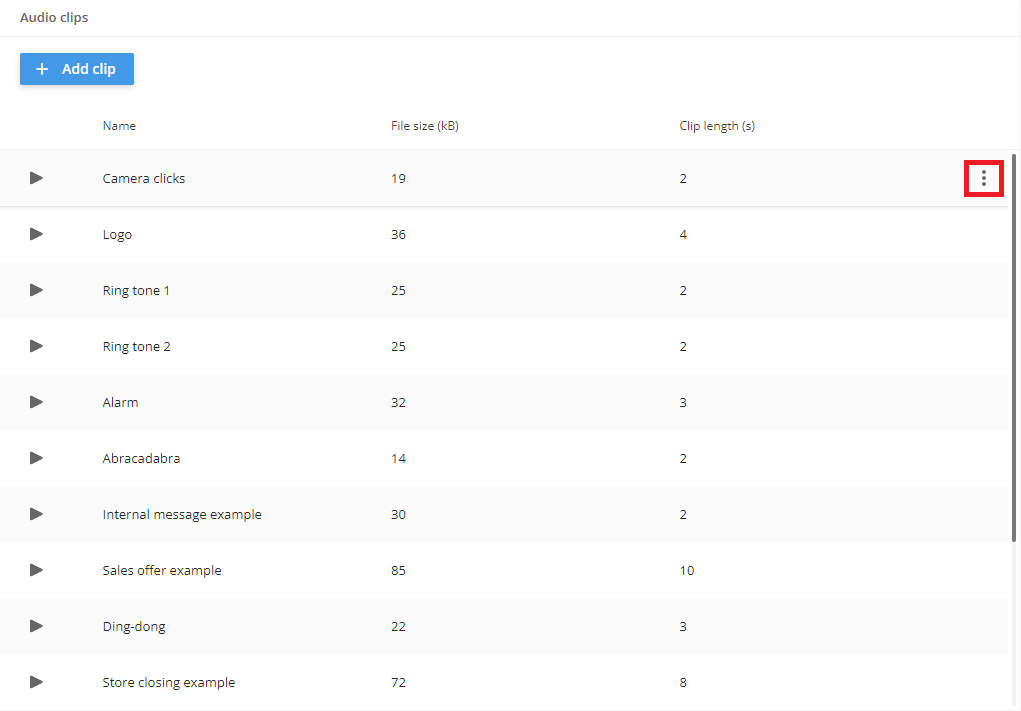Click the Clip length (s) column header
Image resolution: width=1021 pixels, height=711 pixels.
717,126
